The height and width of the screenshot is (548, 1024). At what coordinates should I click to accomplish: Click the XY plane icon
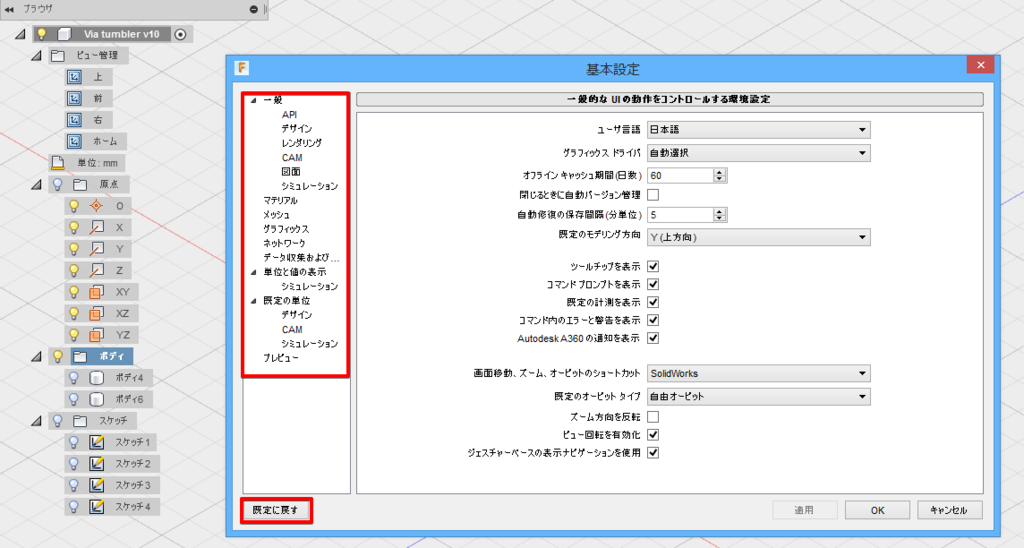pos(97,292)
